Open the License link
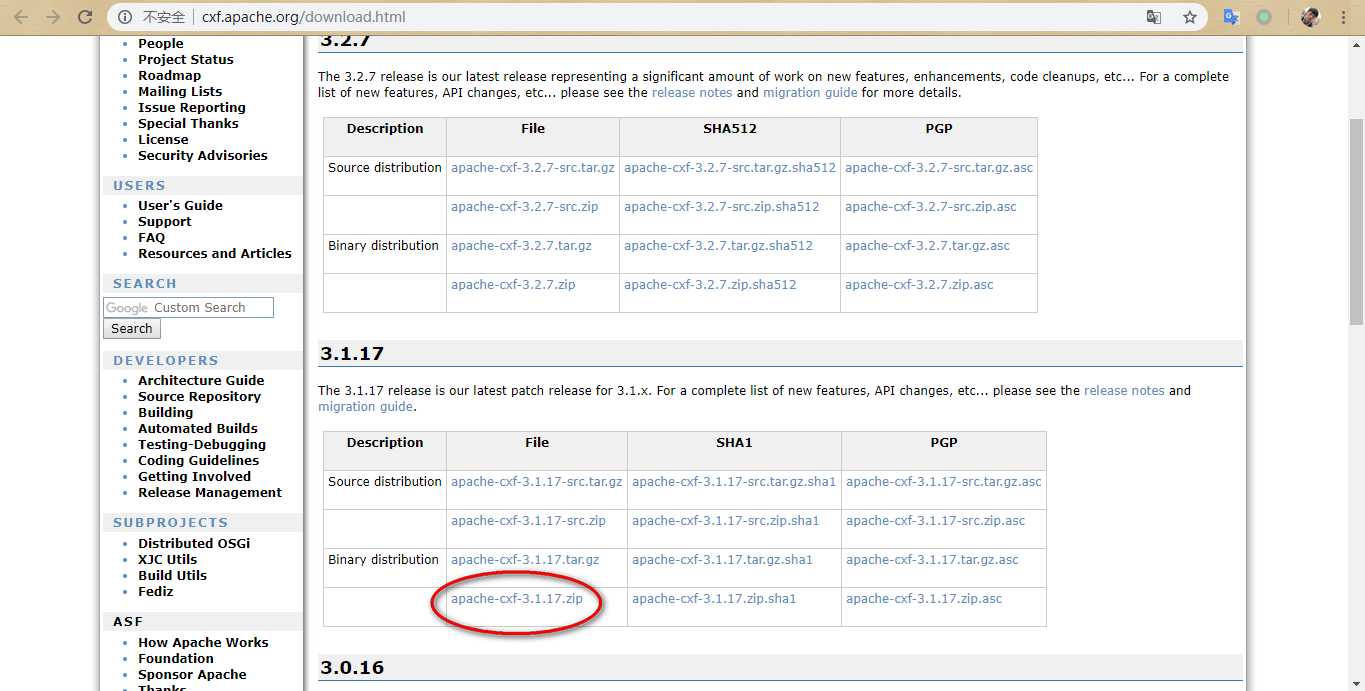This screenshot has width=1365, height=691. (x=163, y=139)
